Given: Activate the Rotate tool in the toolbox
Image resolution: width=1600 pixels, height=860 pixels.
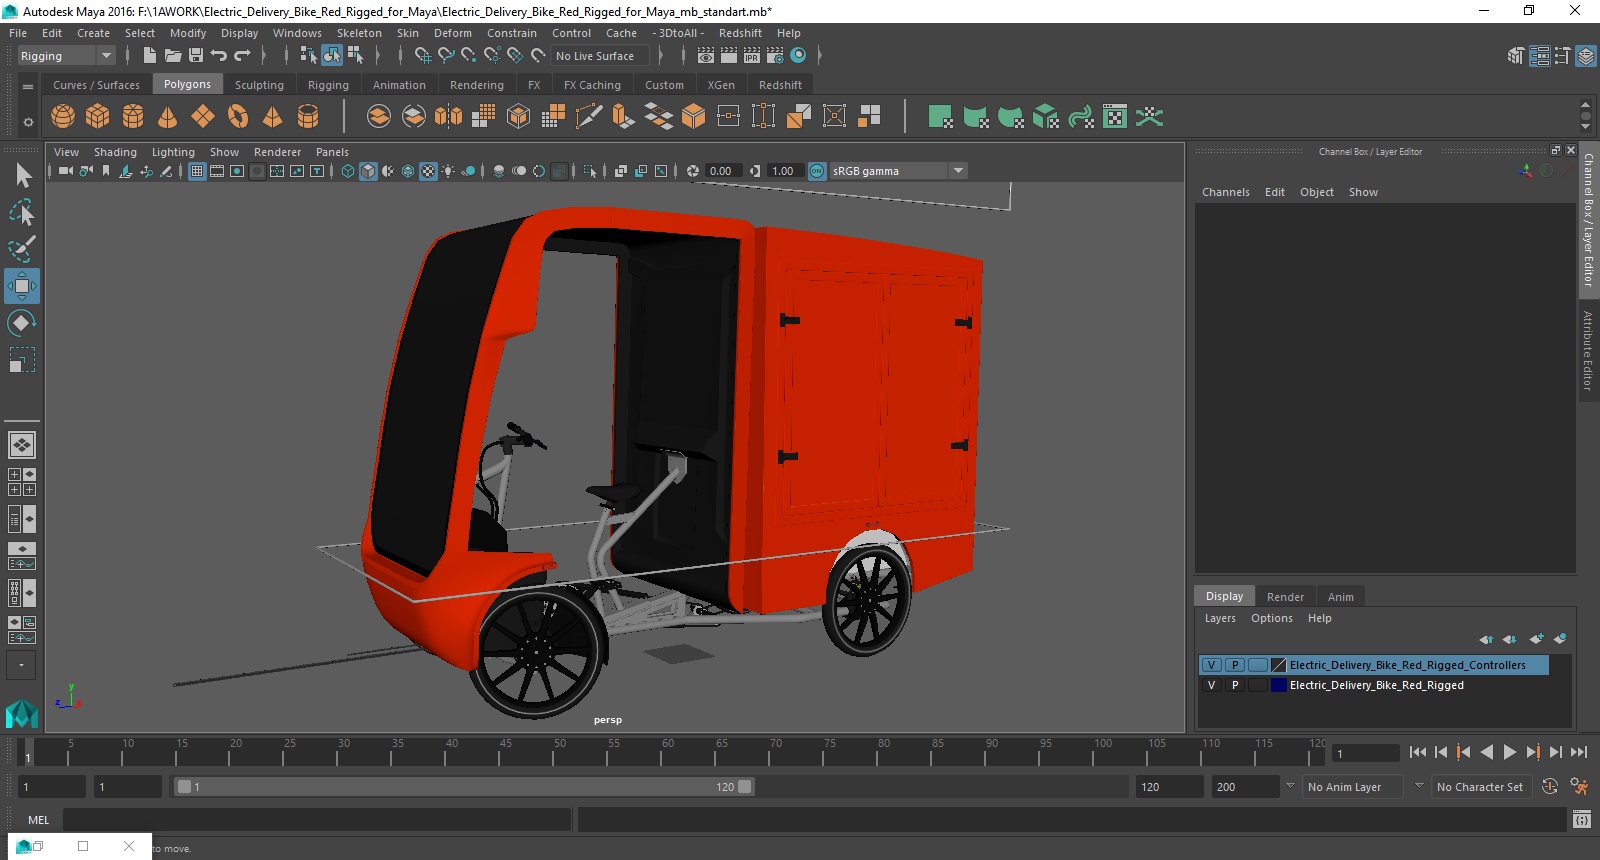Looking at the screenshot, I should coord(22,323).
